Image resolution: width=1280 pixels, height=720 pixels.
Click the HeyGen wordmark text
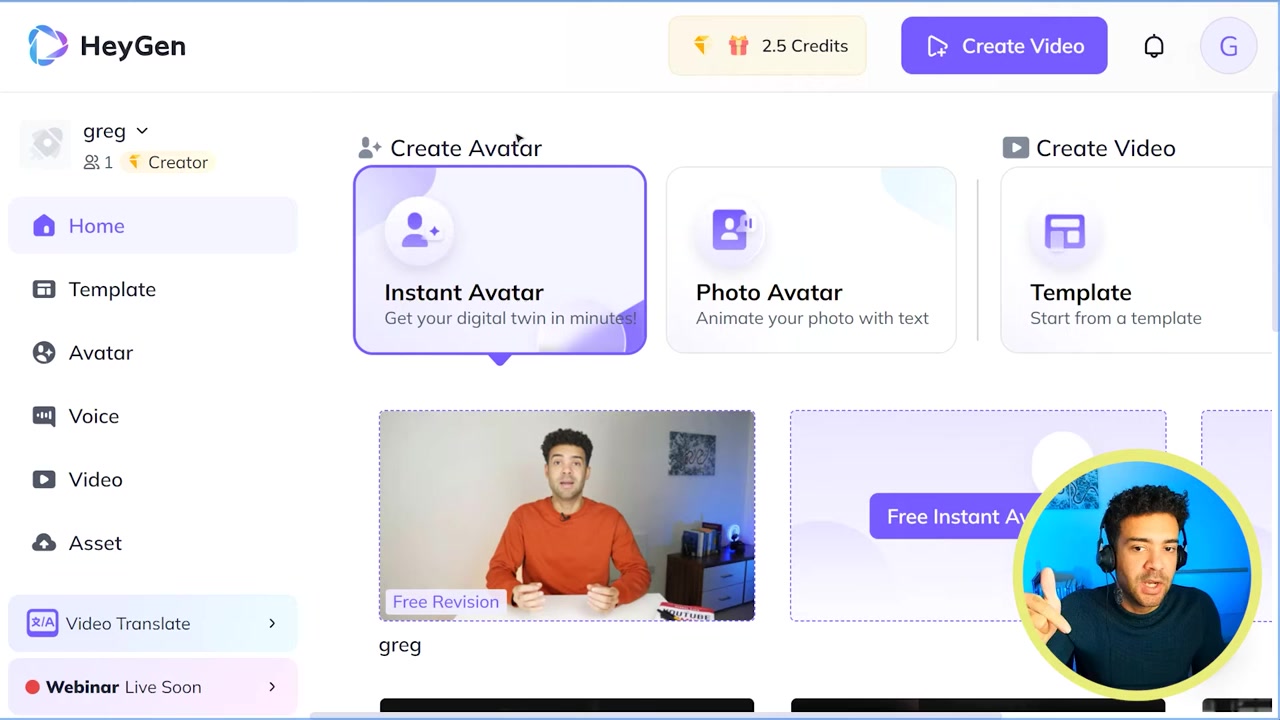[133, 46]
